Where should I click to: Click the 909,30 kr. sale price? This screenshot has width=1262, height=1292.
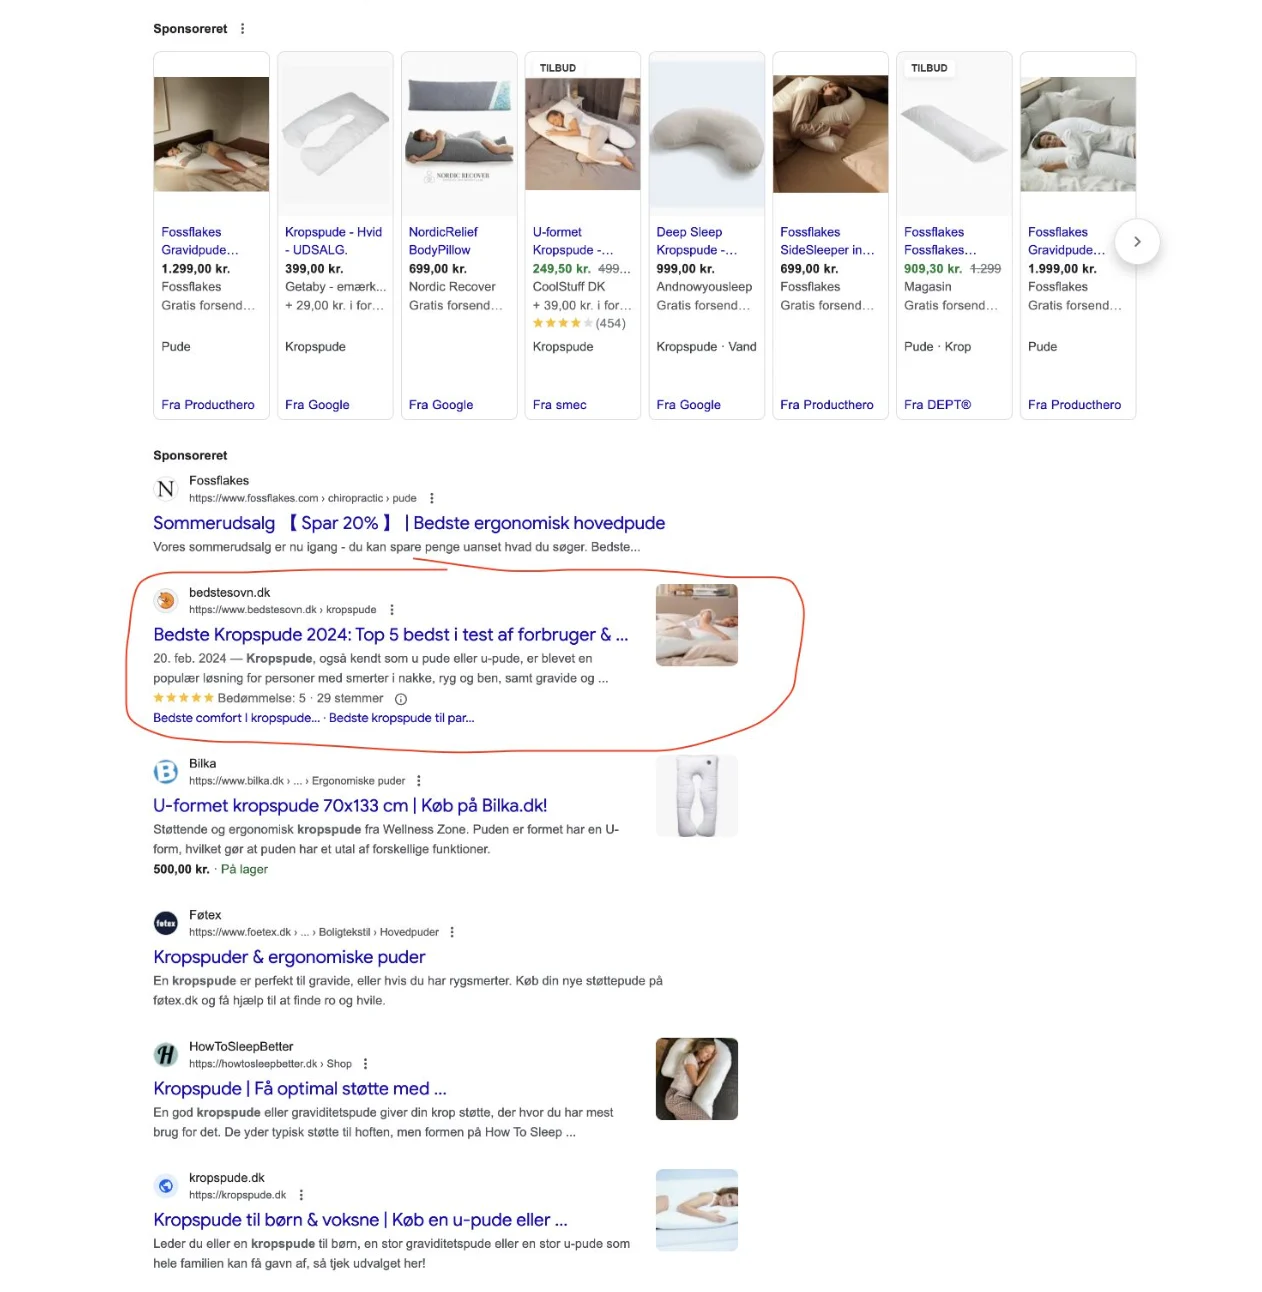pyautogui.click(x=933, y=269)
